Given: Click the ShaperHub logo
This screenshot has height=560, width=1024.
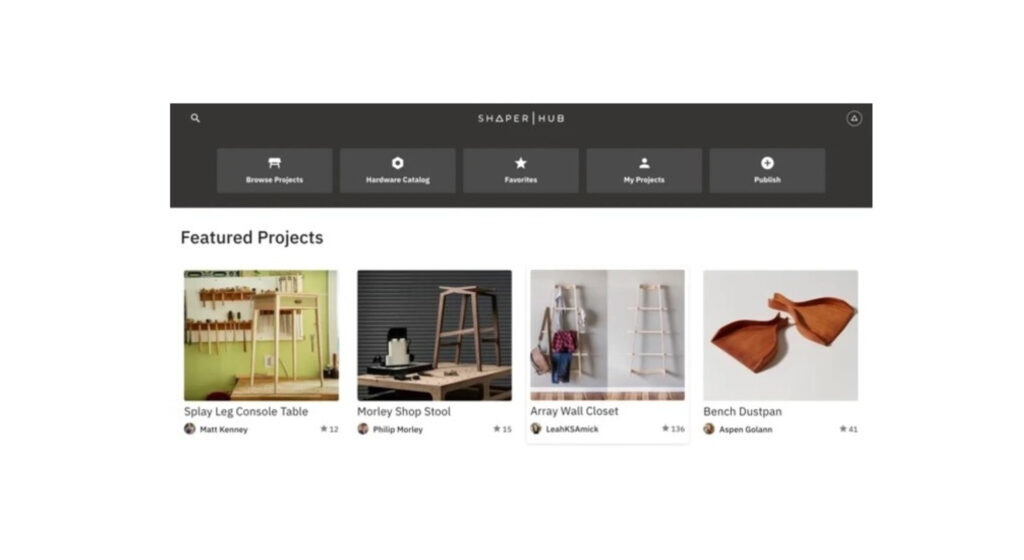Looking at the screenshot, I should (x=521, y=118).
